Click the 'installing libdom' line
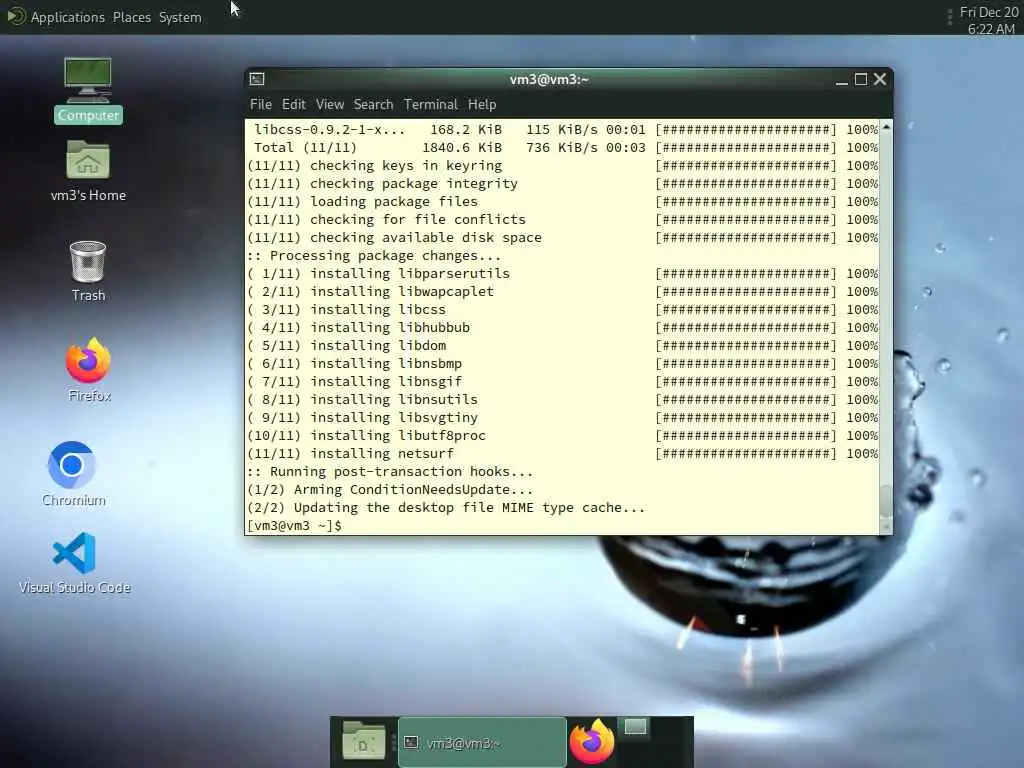 click(562, 345)
